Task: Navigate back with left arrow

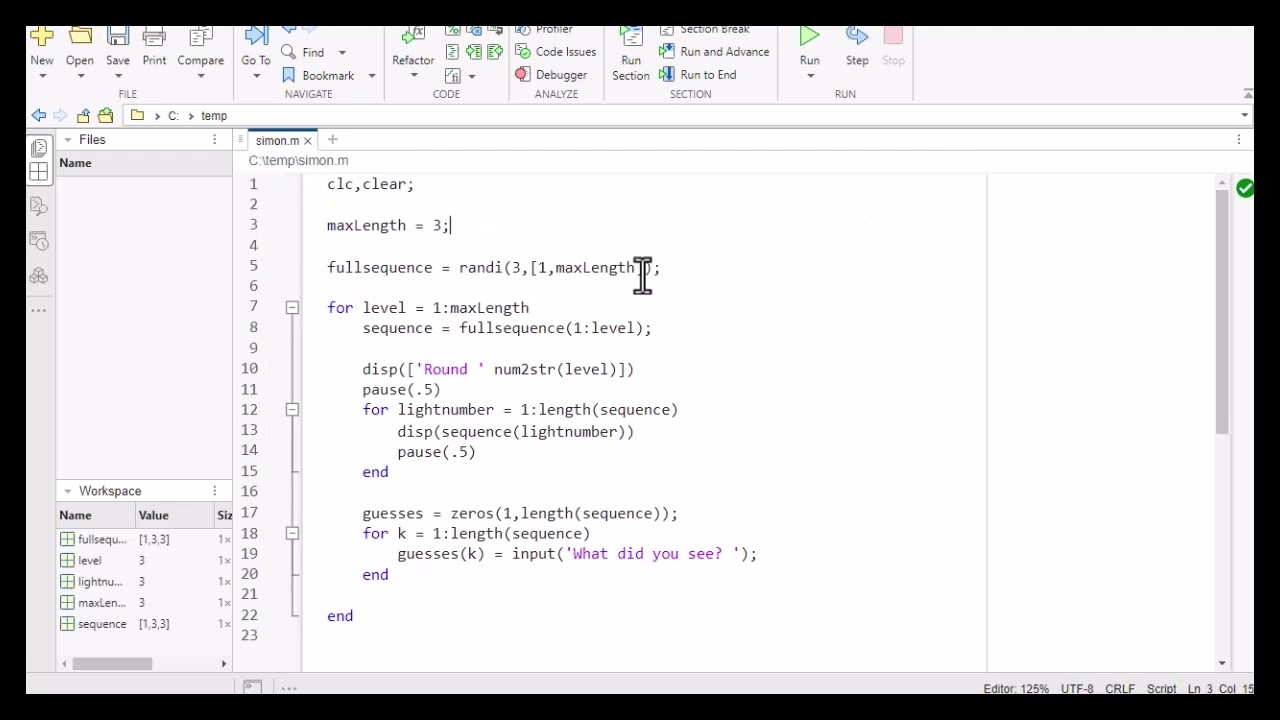Action: [x=39, y=116]
